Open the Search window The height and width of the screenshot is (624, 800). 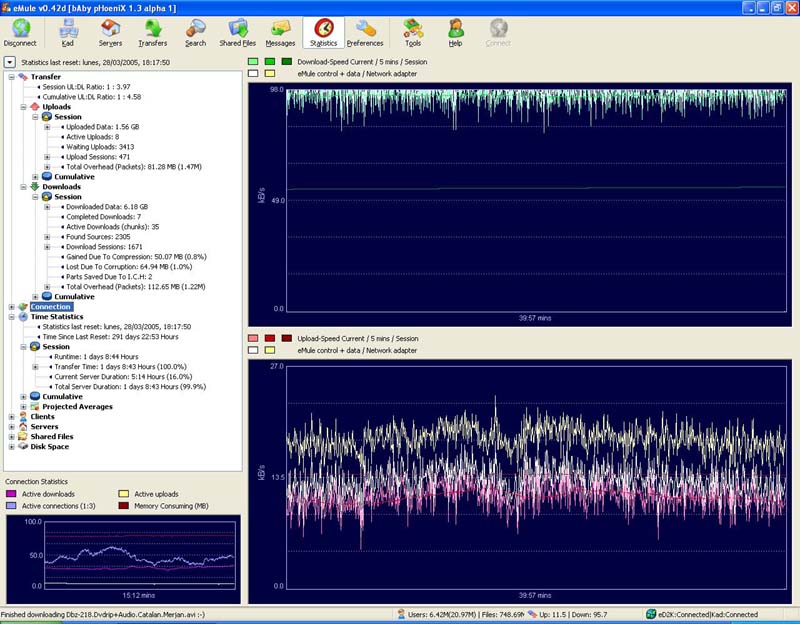tap(195, 32)
